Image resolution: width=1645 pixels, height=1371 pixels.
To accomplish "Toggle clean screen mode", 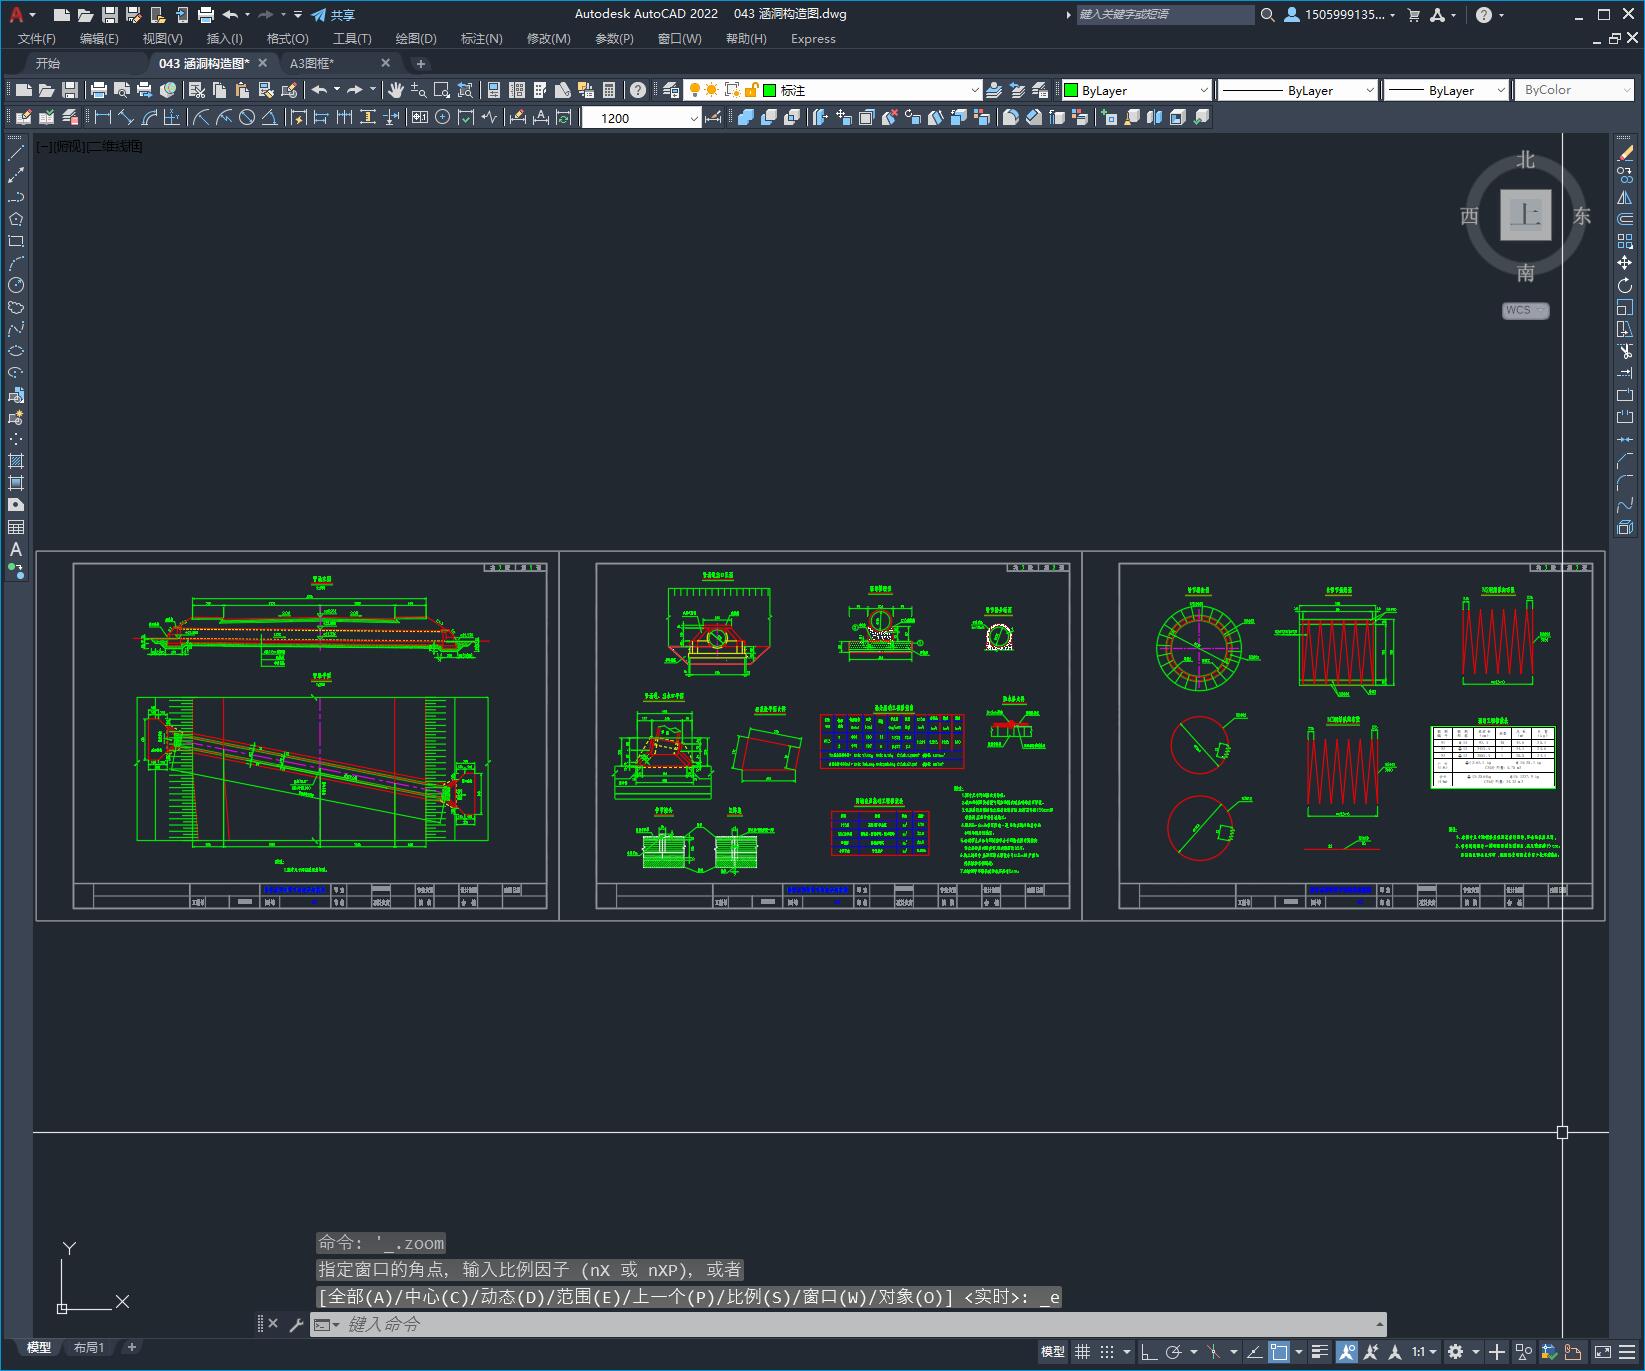I will 1603,1352.
